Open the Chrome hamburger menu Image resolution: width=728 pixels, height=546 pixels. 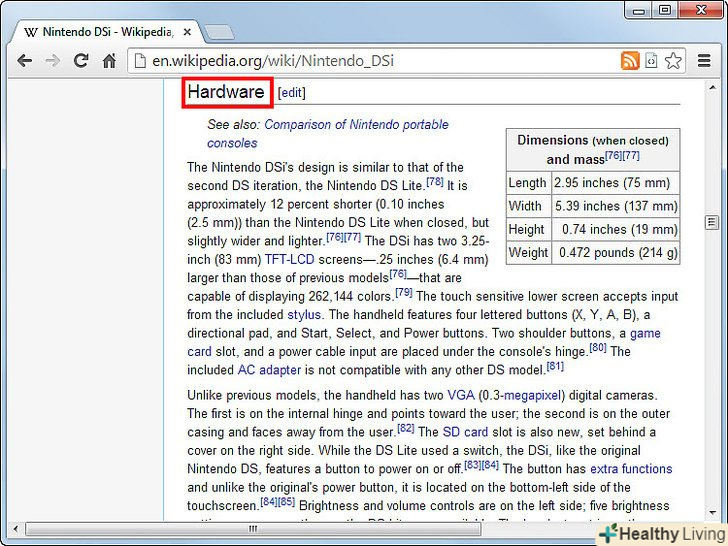[706, 61]
